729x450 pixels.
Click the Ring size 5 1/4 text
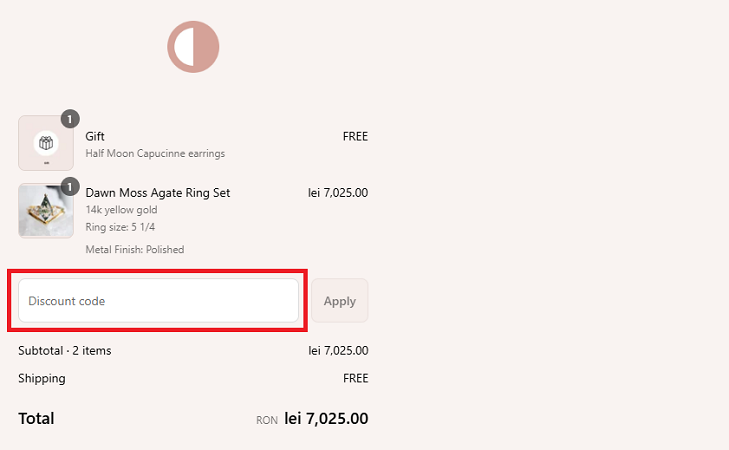coord(118,227)
